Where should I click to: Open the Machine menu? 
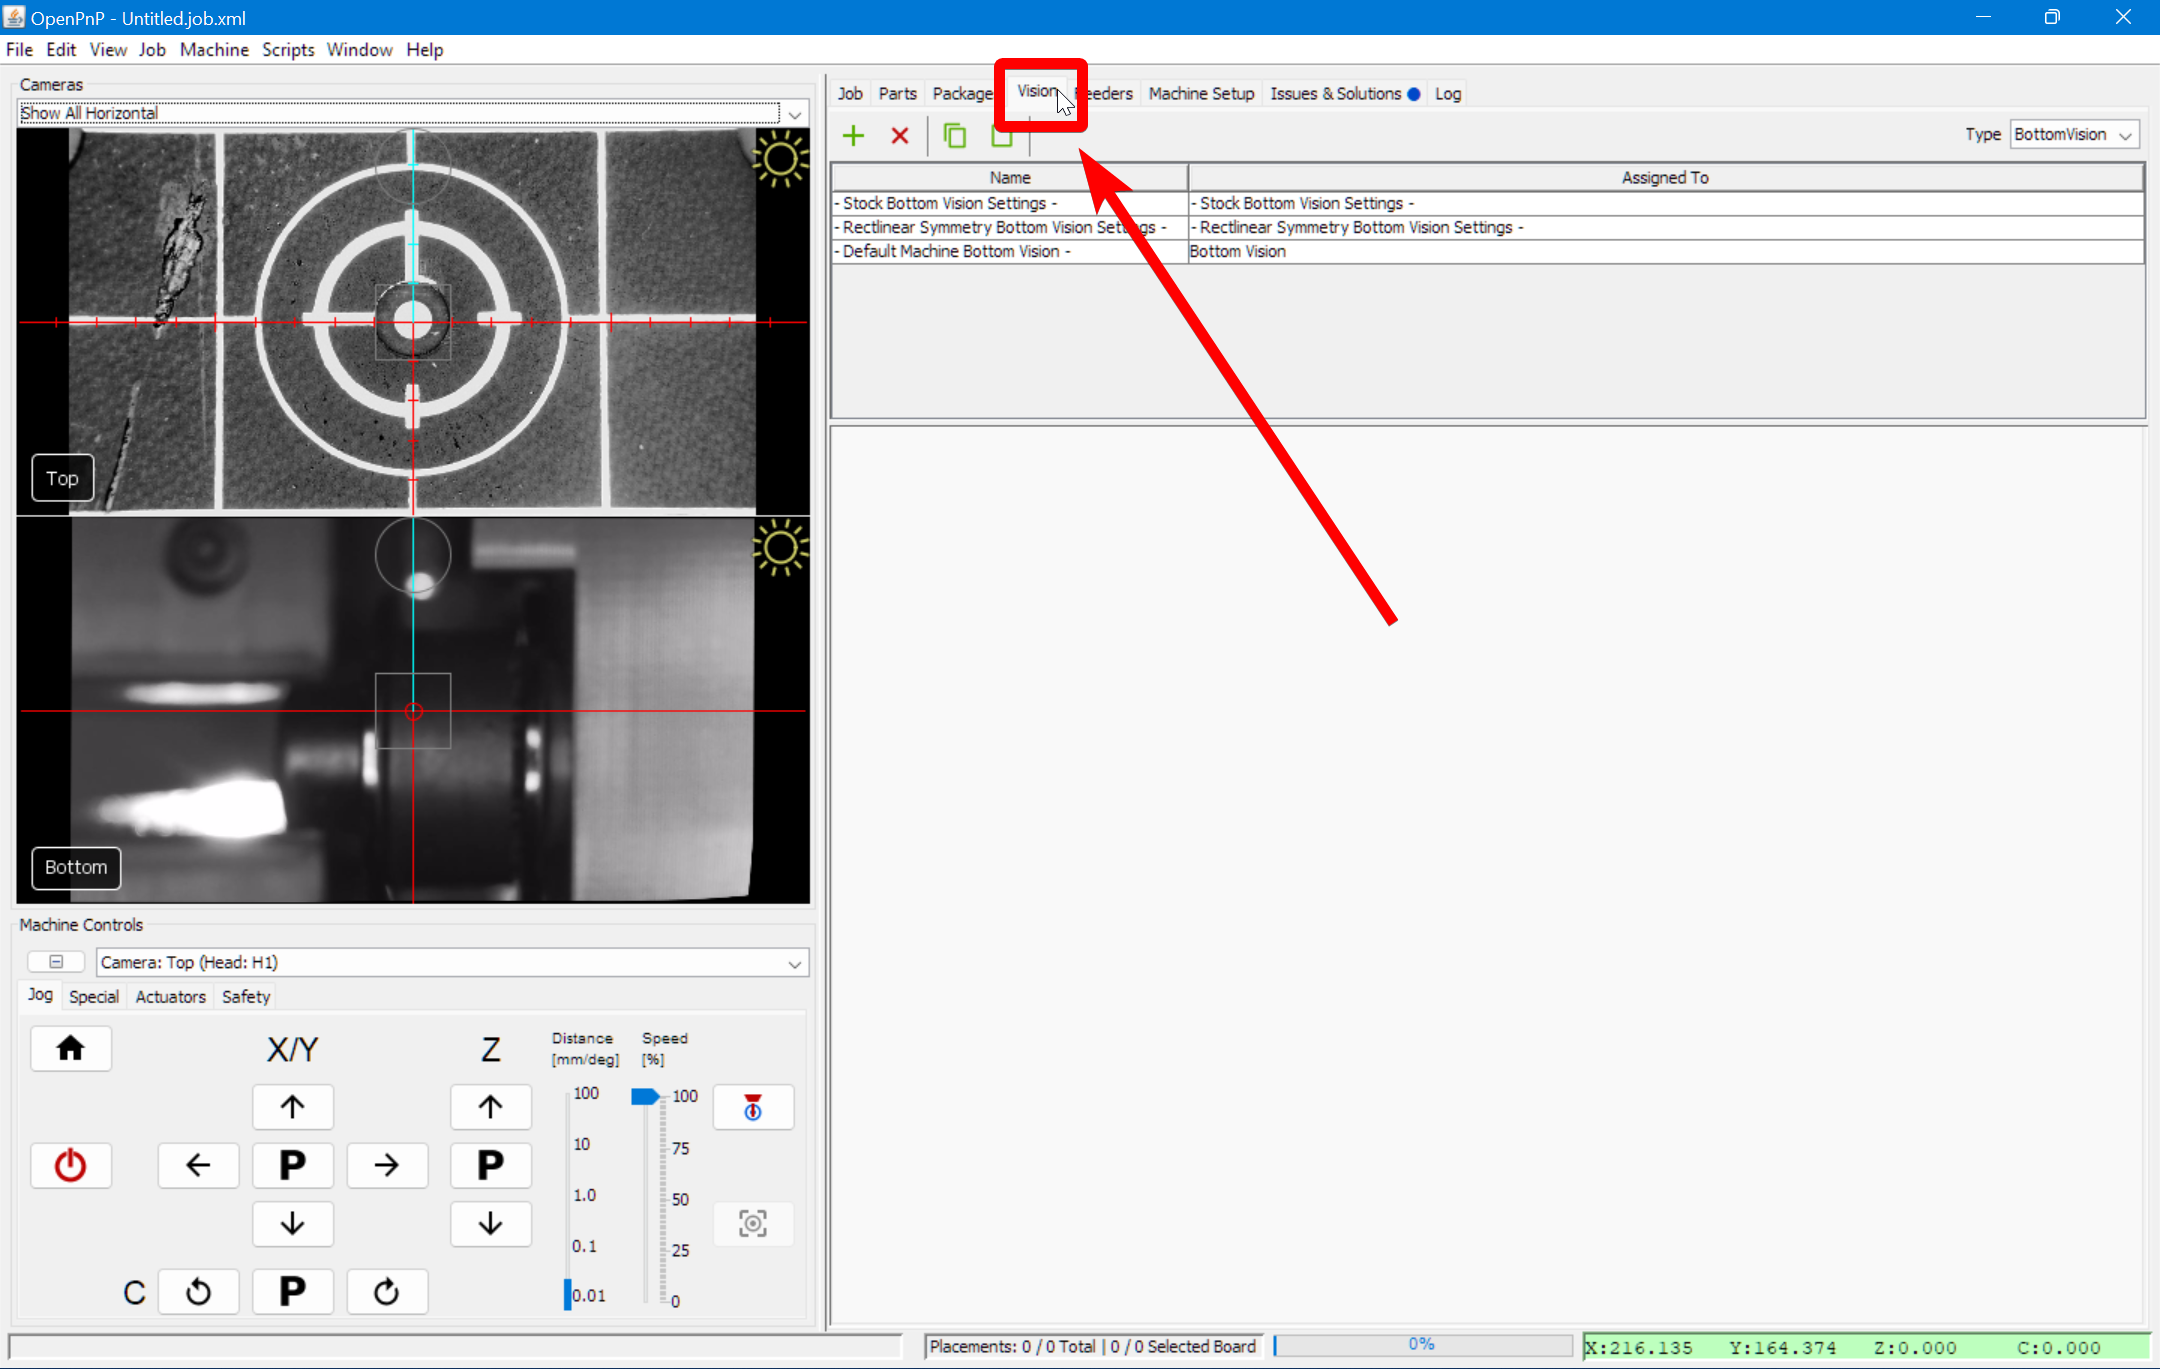(x=214, y=50)
